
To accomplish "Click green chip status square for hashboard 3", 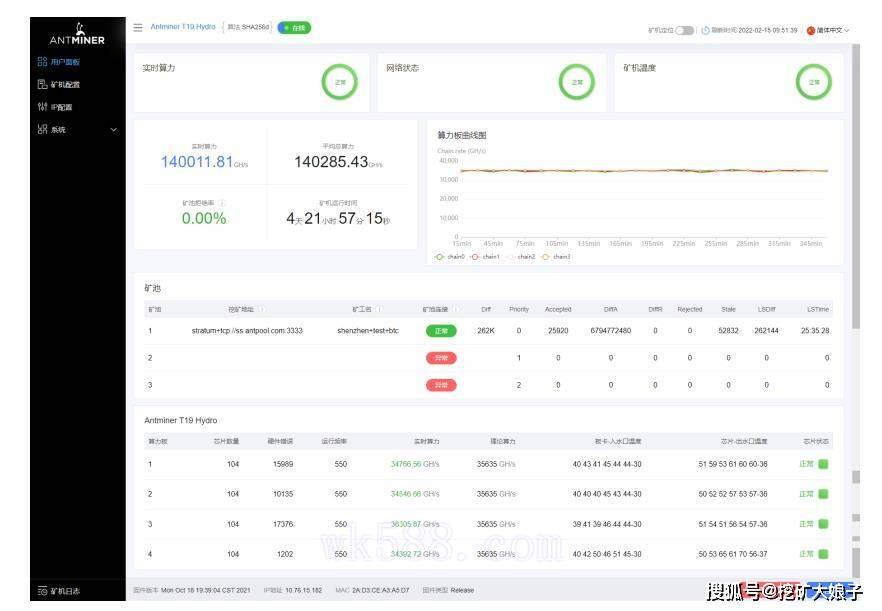I will click(823, 524).
